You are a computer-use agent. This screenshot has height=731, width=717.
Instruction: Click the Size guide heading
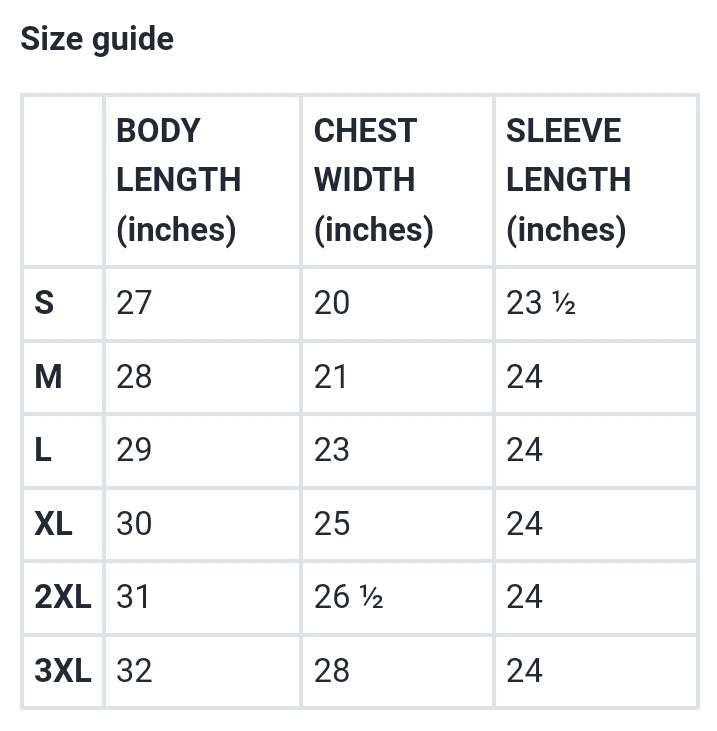(x=97, y=39)
